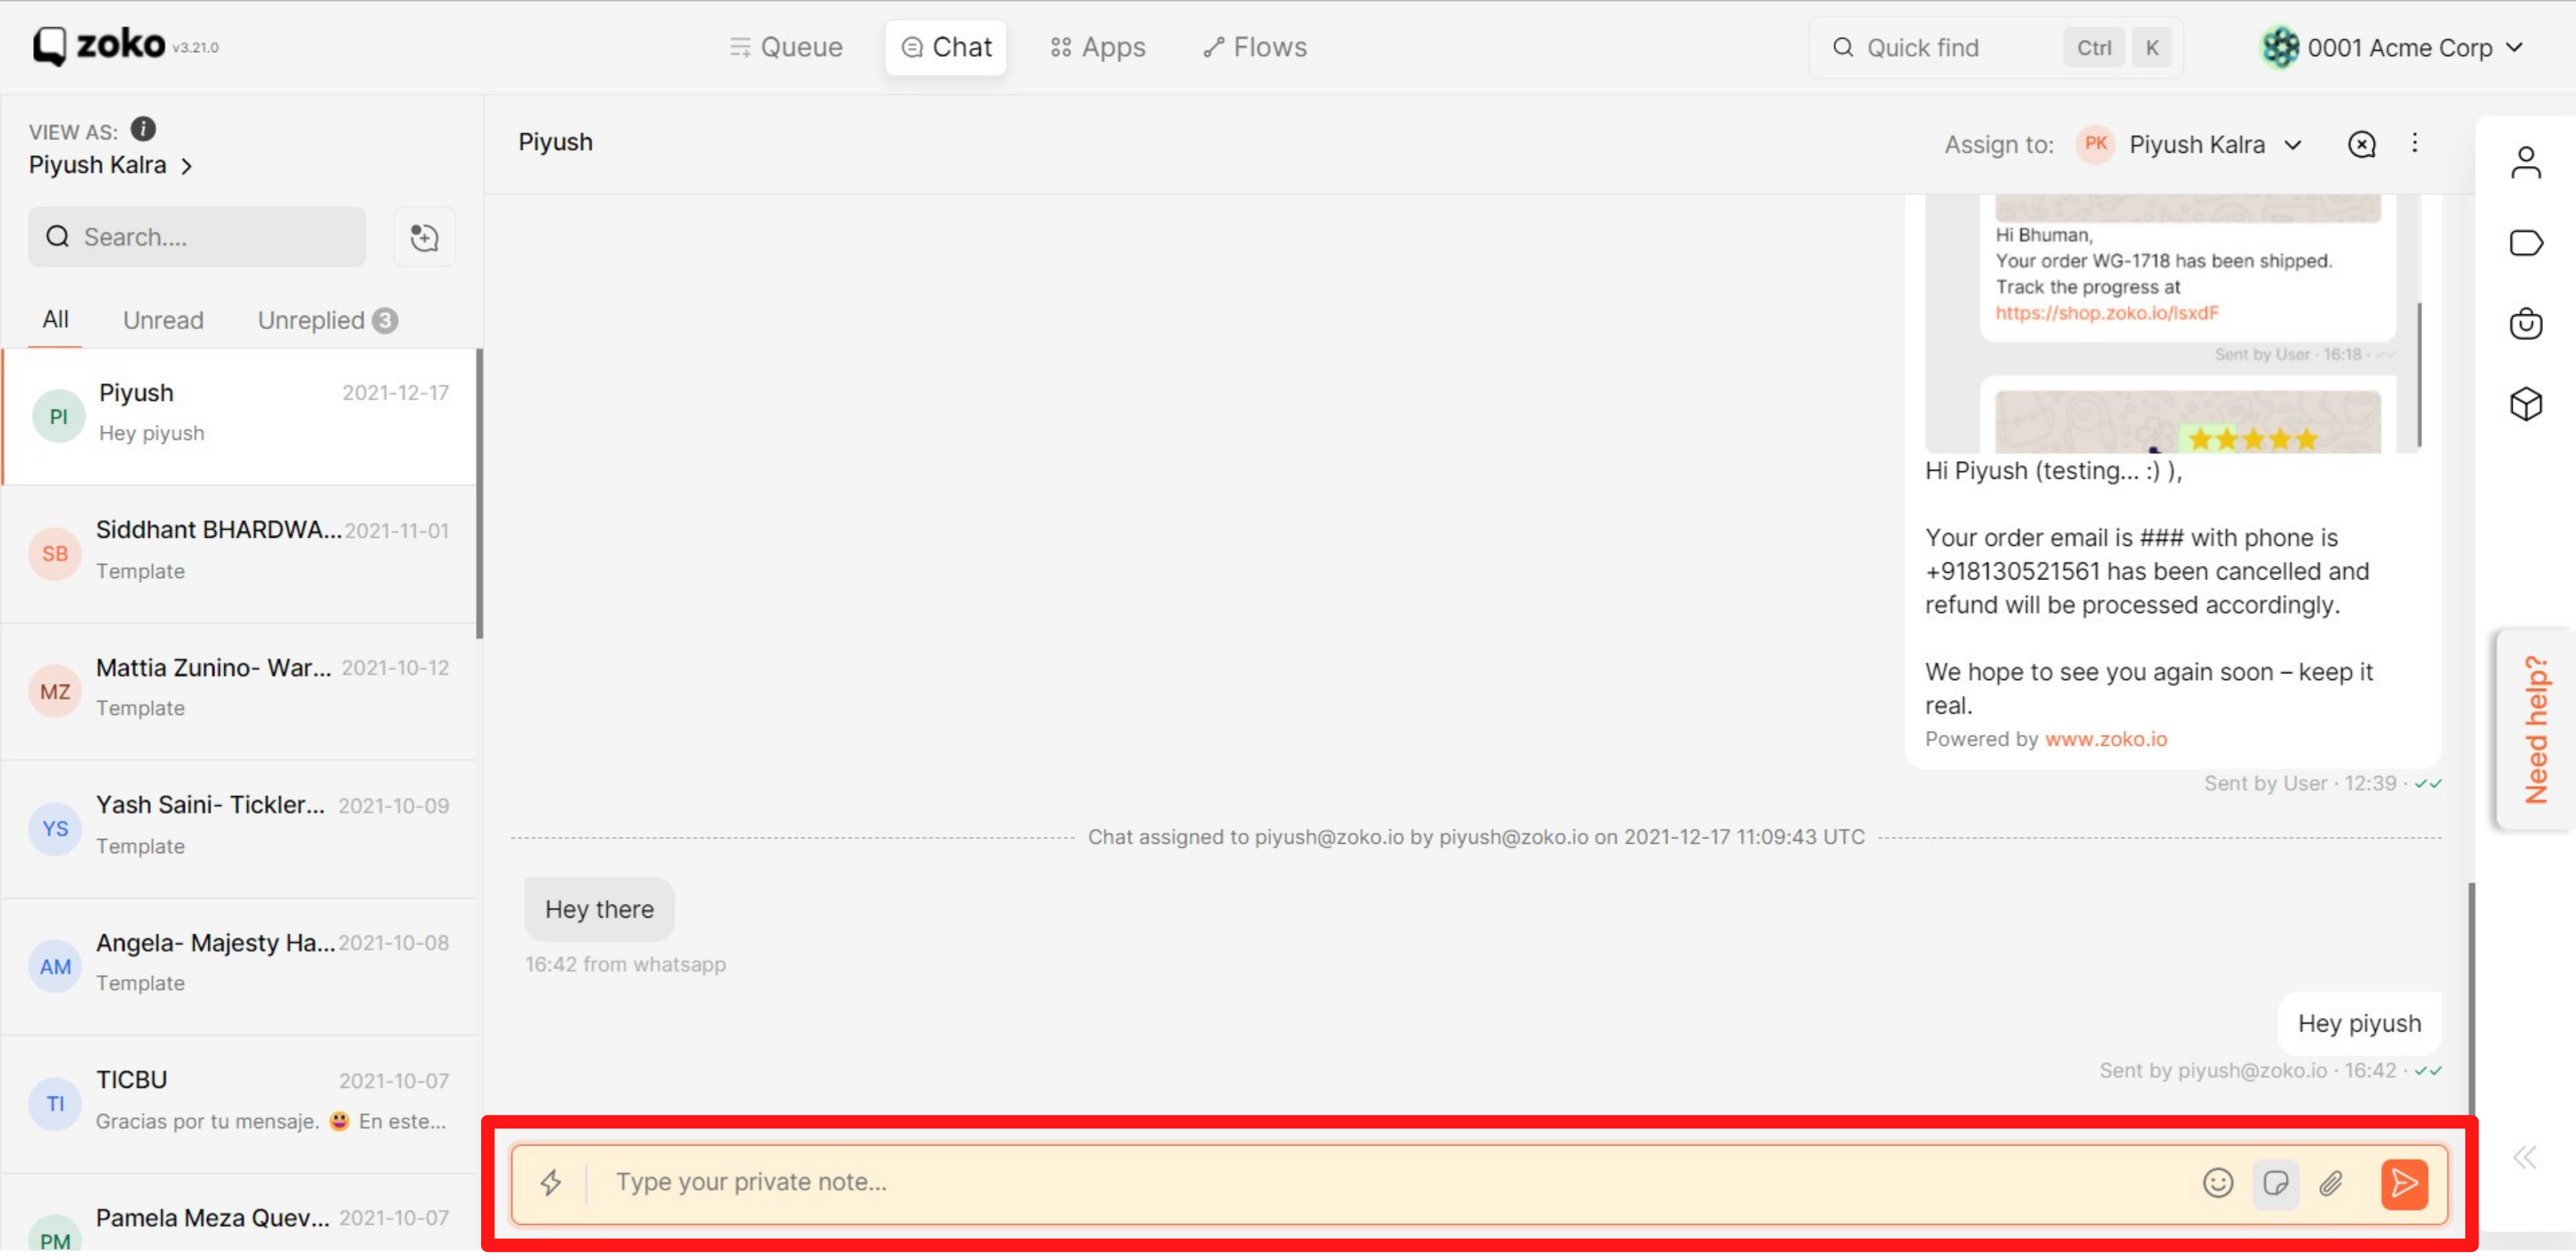Open the Mattia Zunino conversation
The image size is (2576, 1260).
coord(240,691)
